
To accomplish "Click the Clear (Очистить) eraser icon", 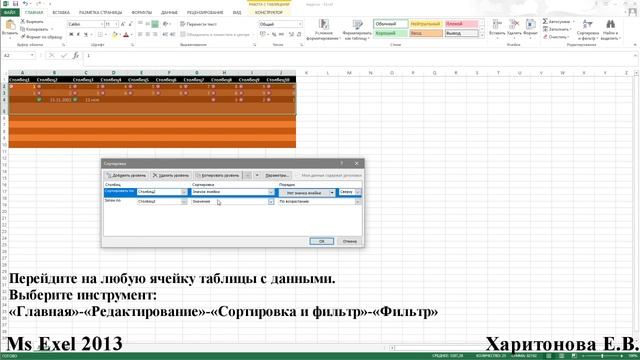I will [545, 37].
